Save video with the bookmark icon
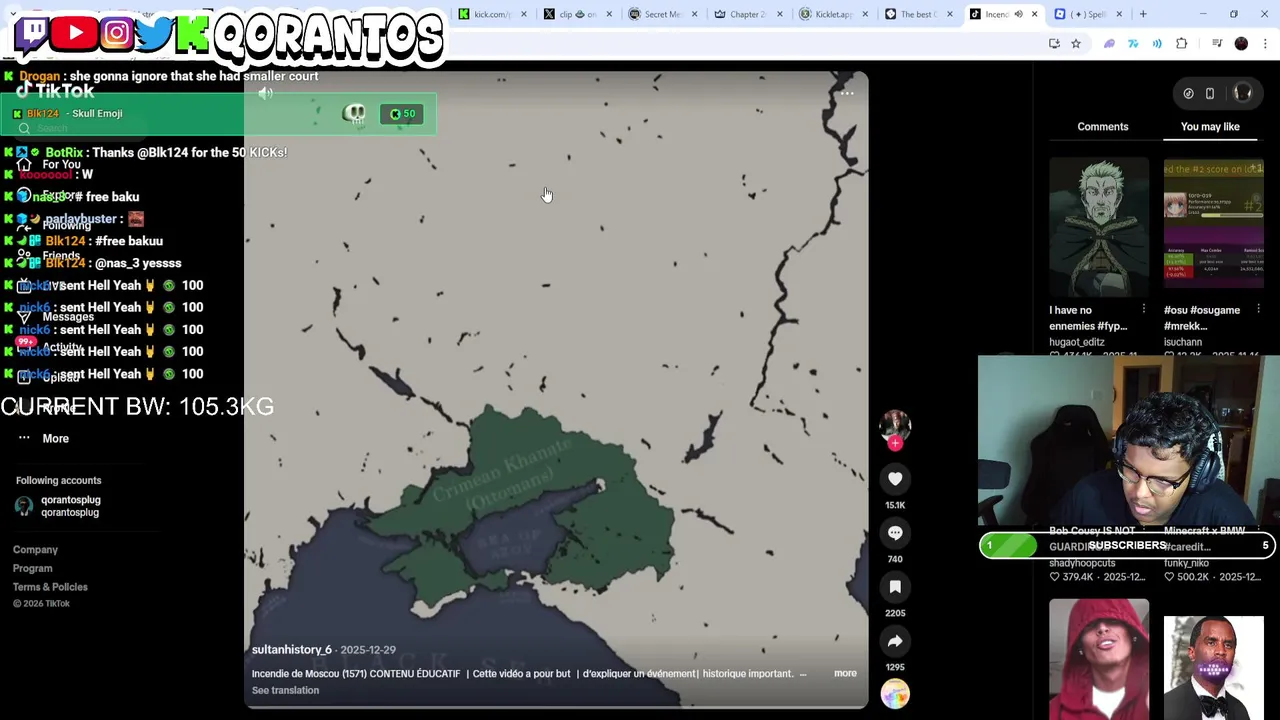The image size is (1280, 720). (x=895, y=587)
